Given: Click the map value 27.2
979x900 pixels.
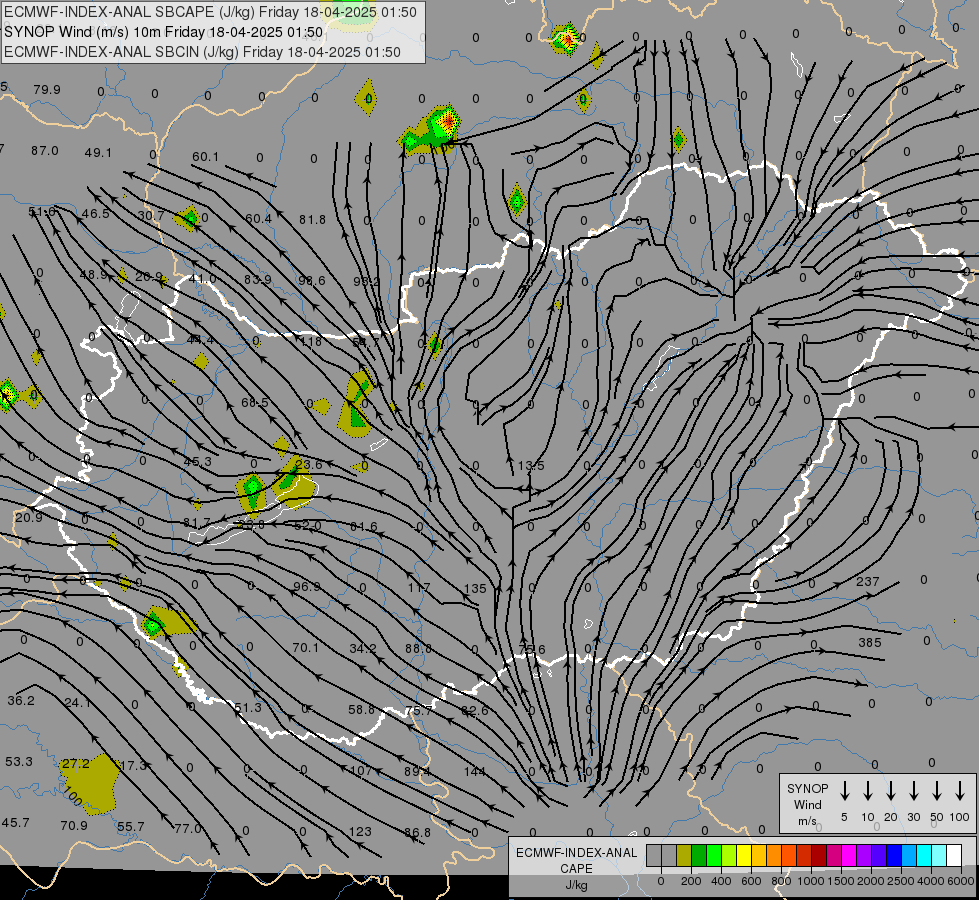Looking at the screenshot, I should point(76,764).
